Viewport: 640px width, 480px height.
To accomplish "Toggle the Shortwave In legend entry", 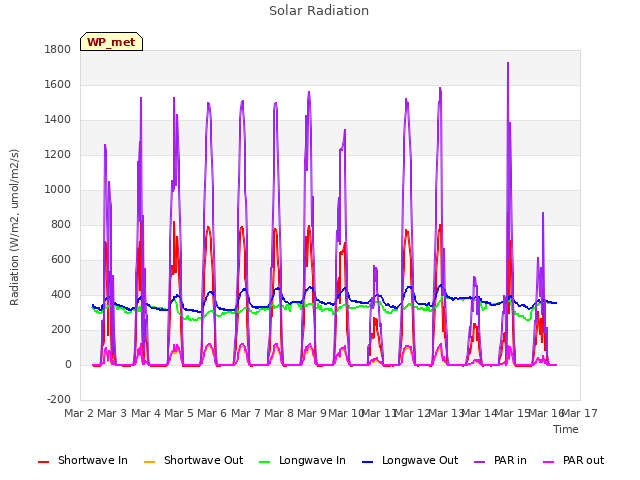I will tap(83, 460).
